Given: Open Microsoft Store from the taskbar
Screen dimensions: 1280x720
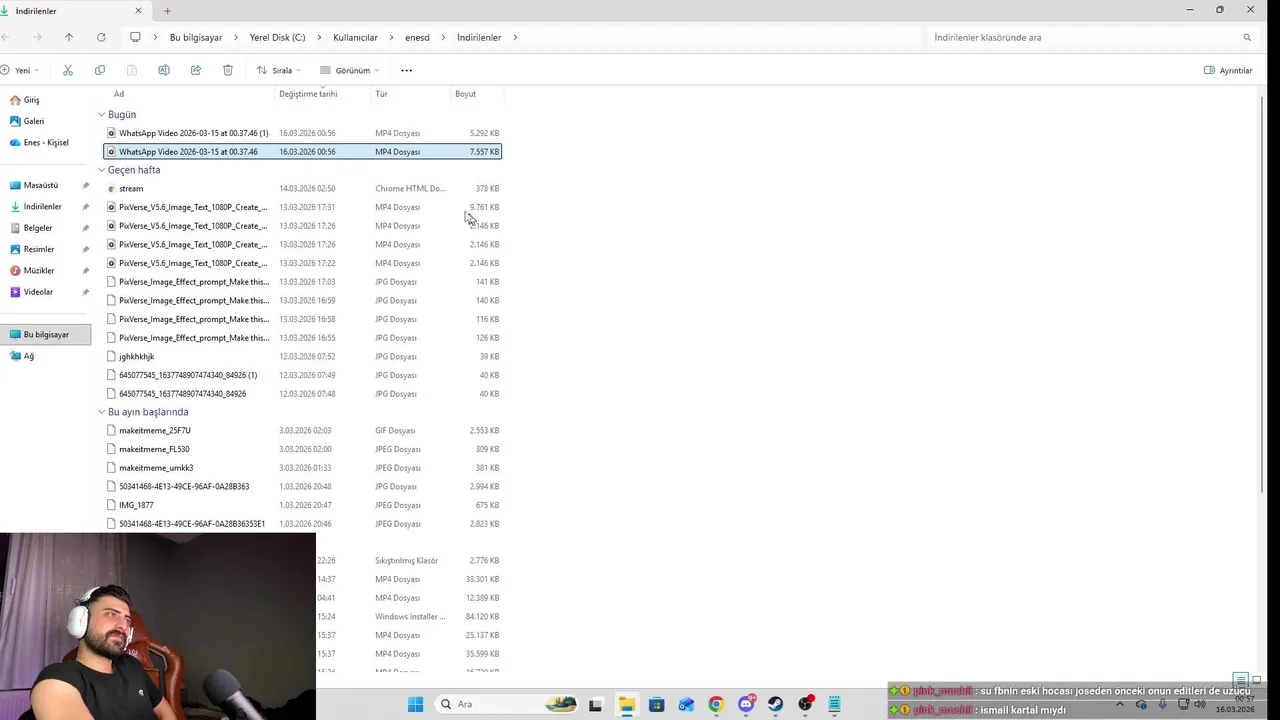Looking at the screenshot, I should tap(656, 704).
